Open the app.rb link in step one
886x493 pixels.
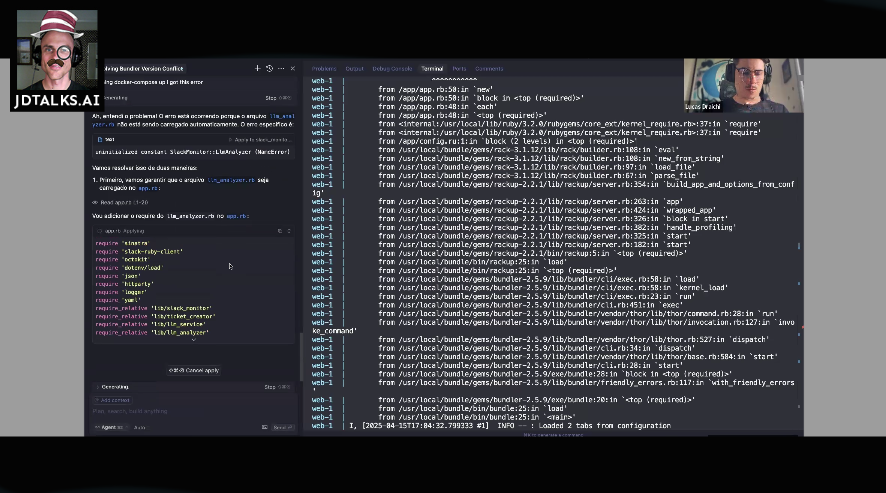[148, 188]
